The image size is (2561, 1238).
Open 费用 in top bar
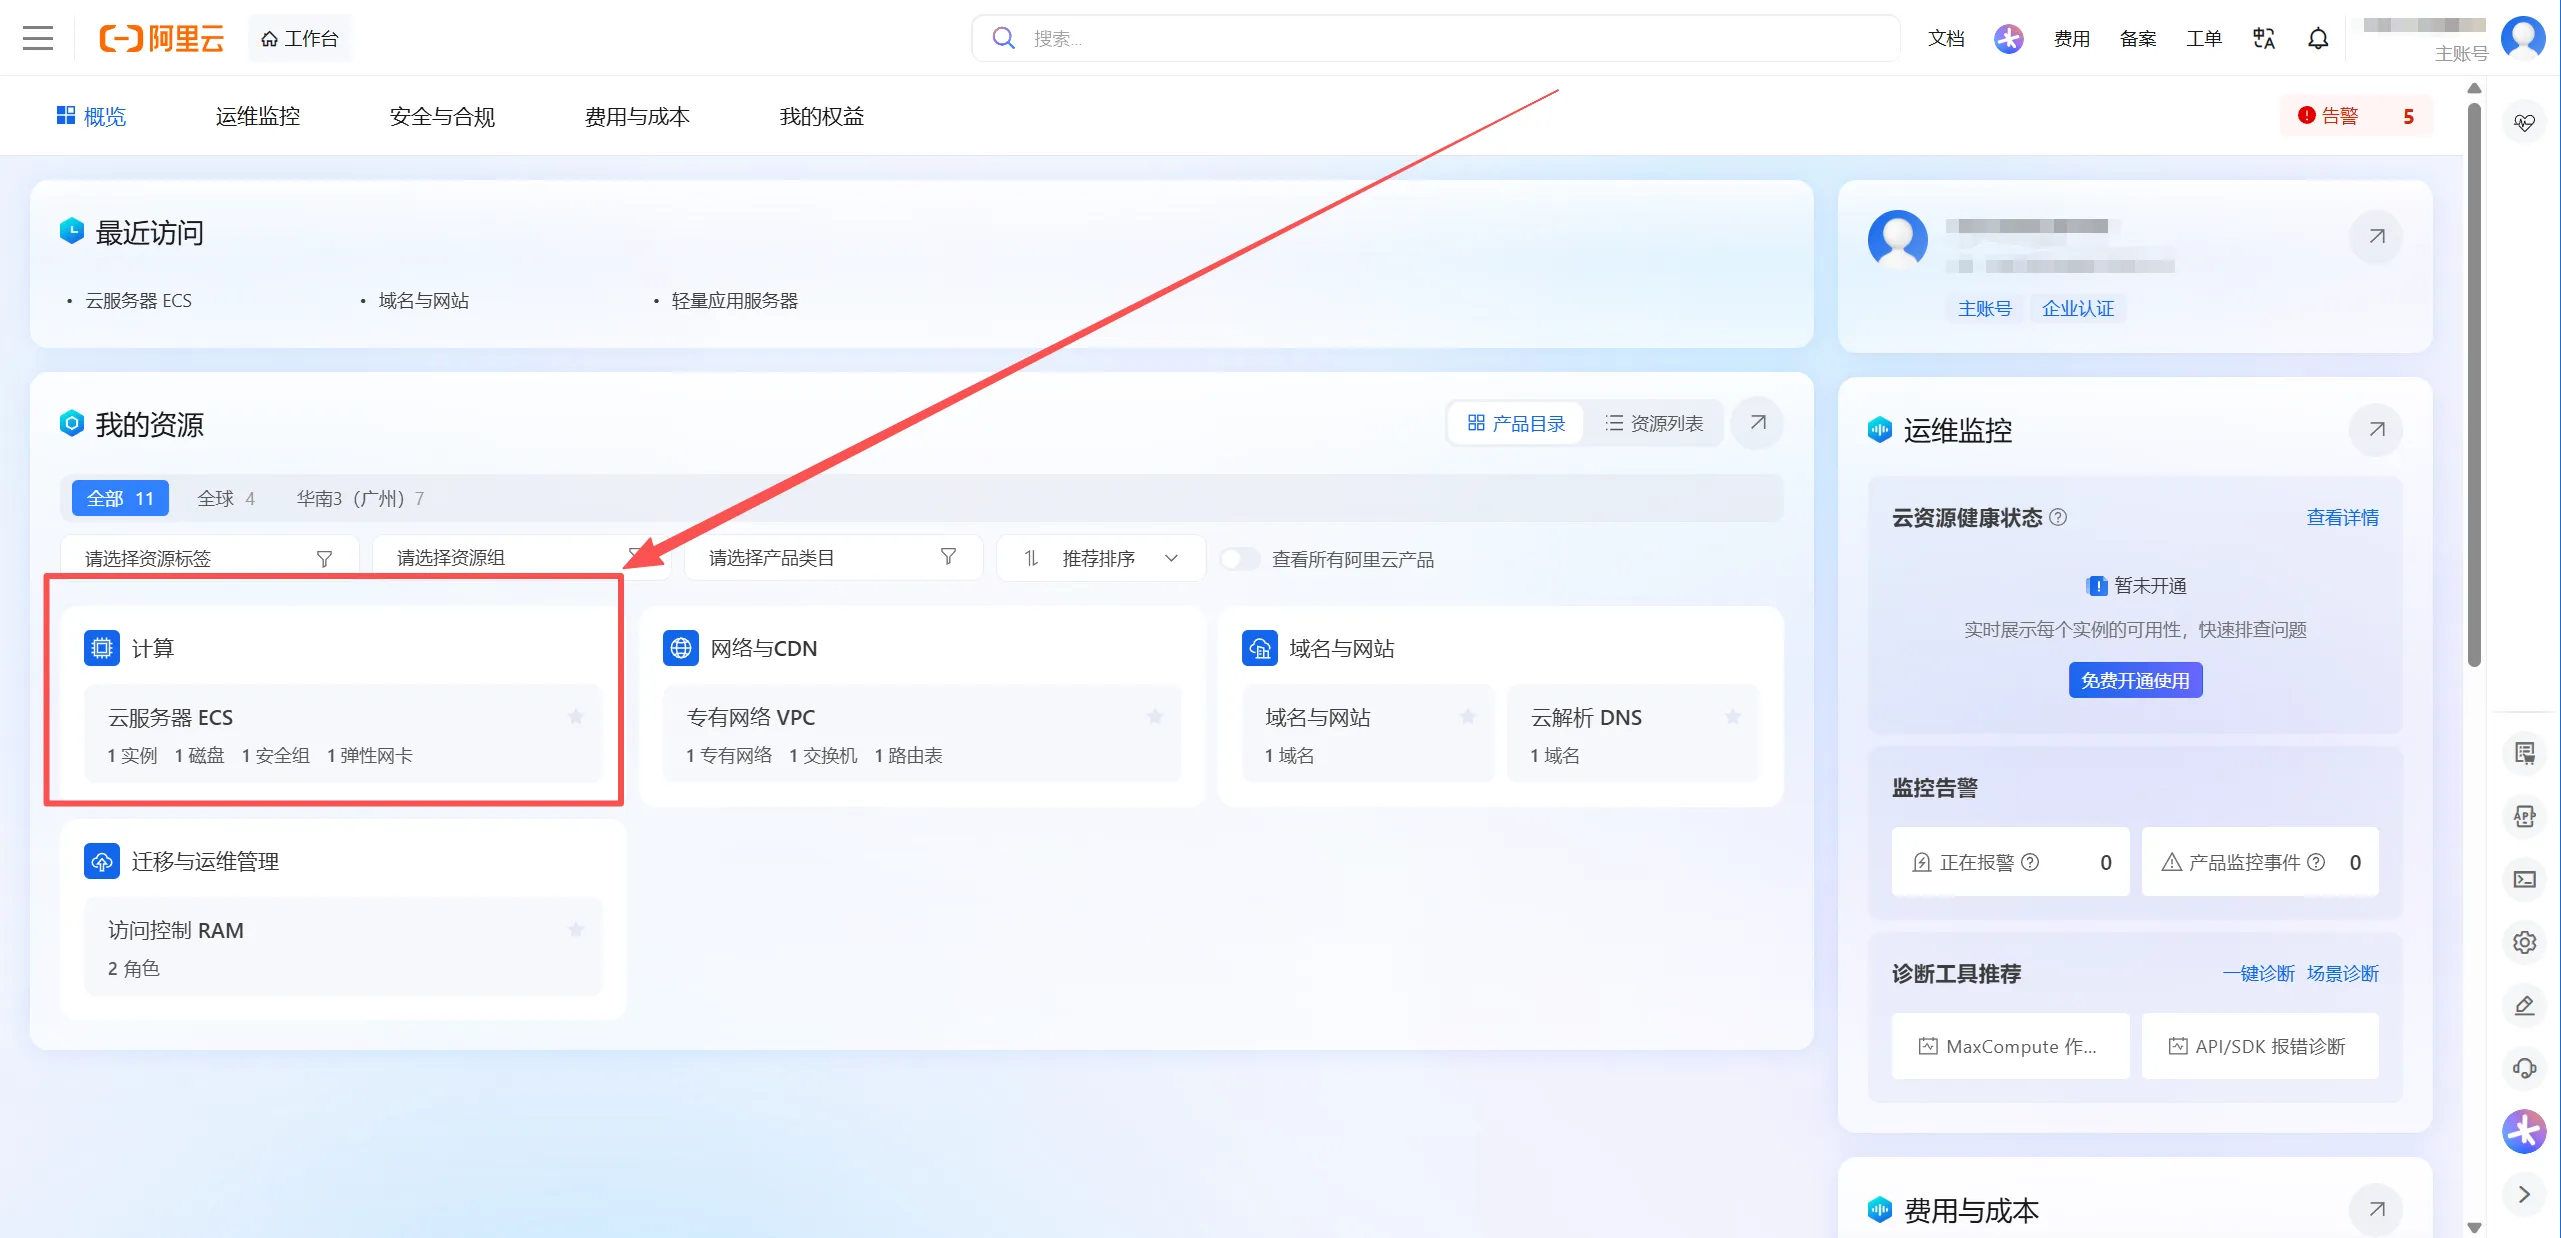coord(2072,38)
